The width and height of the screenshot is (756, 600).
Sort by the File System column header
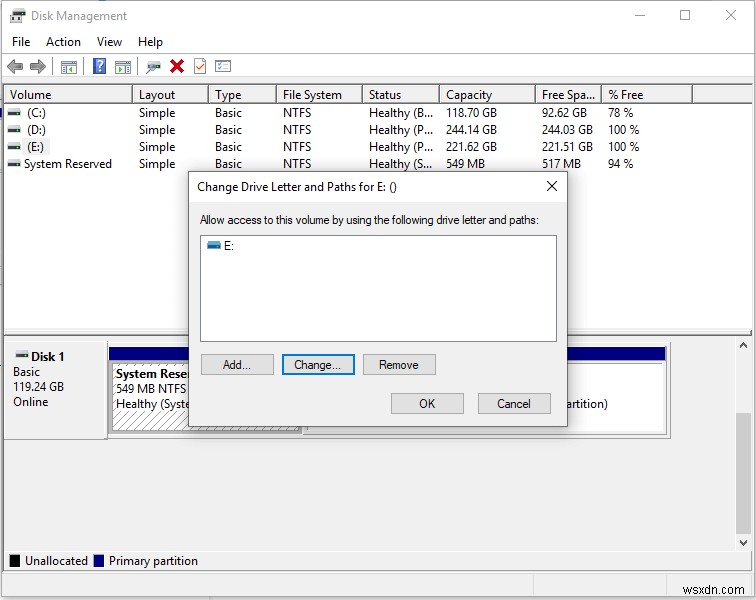(320, 95)
